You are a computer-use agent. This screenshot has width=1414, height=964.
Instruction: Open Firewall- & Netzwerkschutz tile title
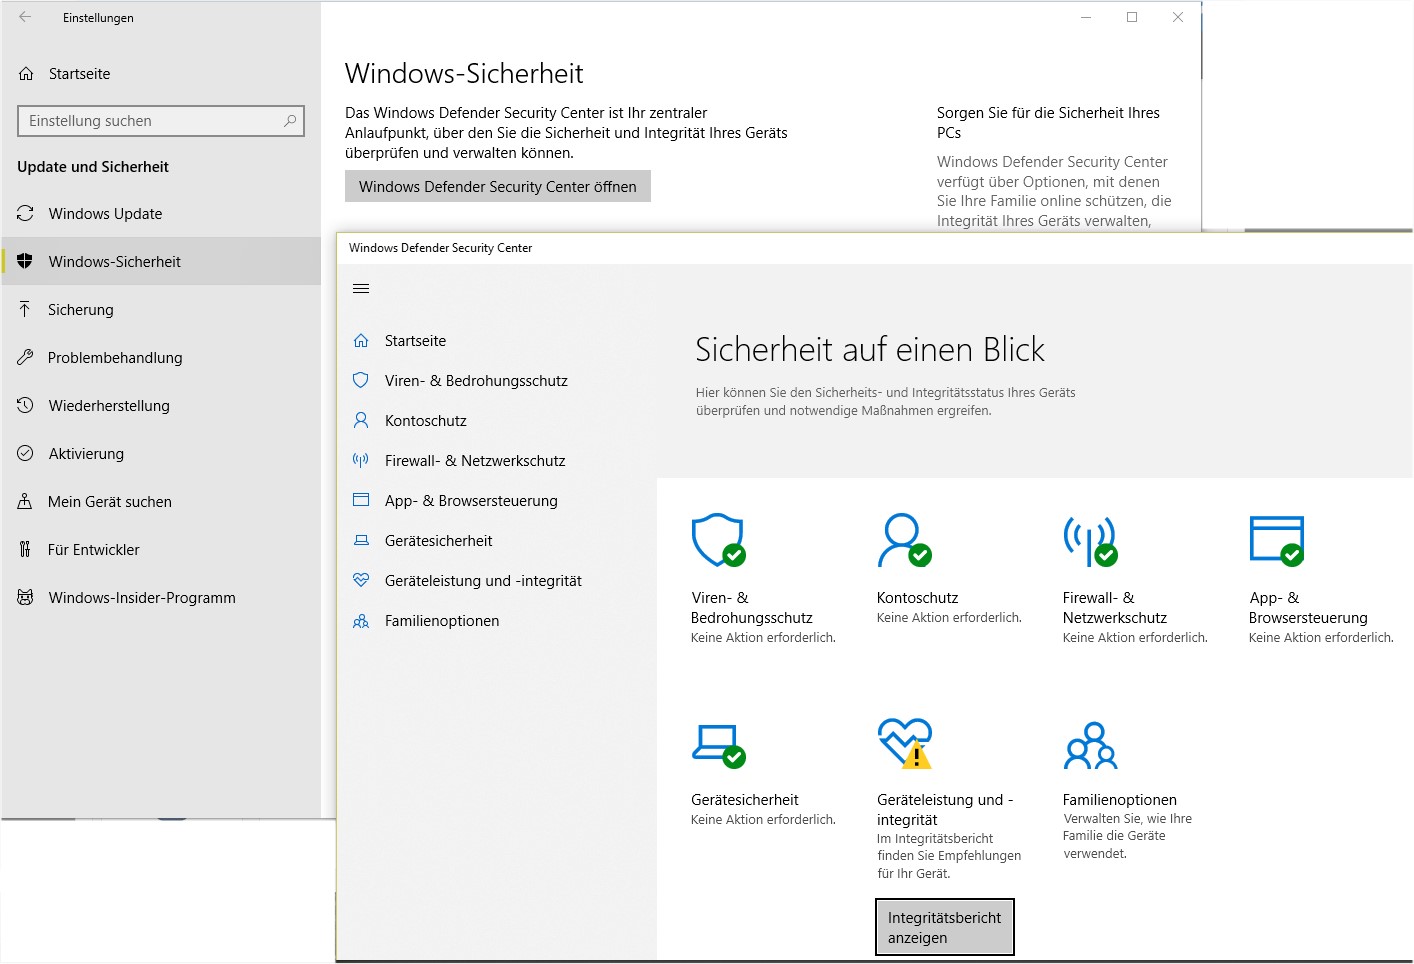pyautogui.click(x=1115, y=608)
